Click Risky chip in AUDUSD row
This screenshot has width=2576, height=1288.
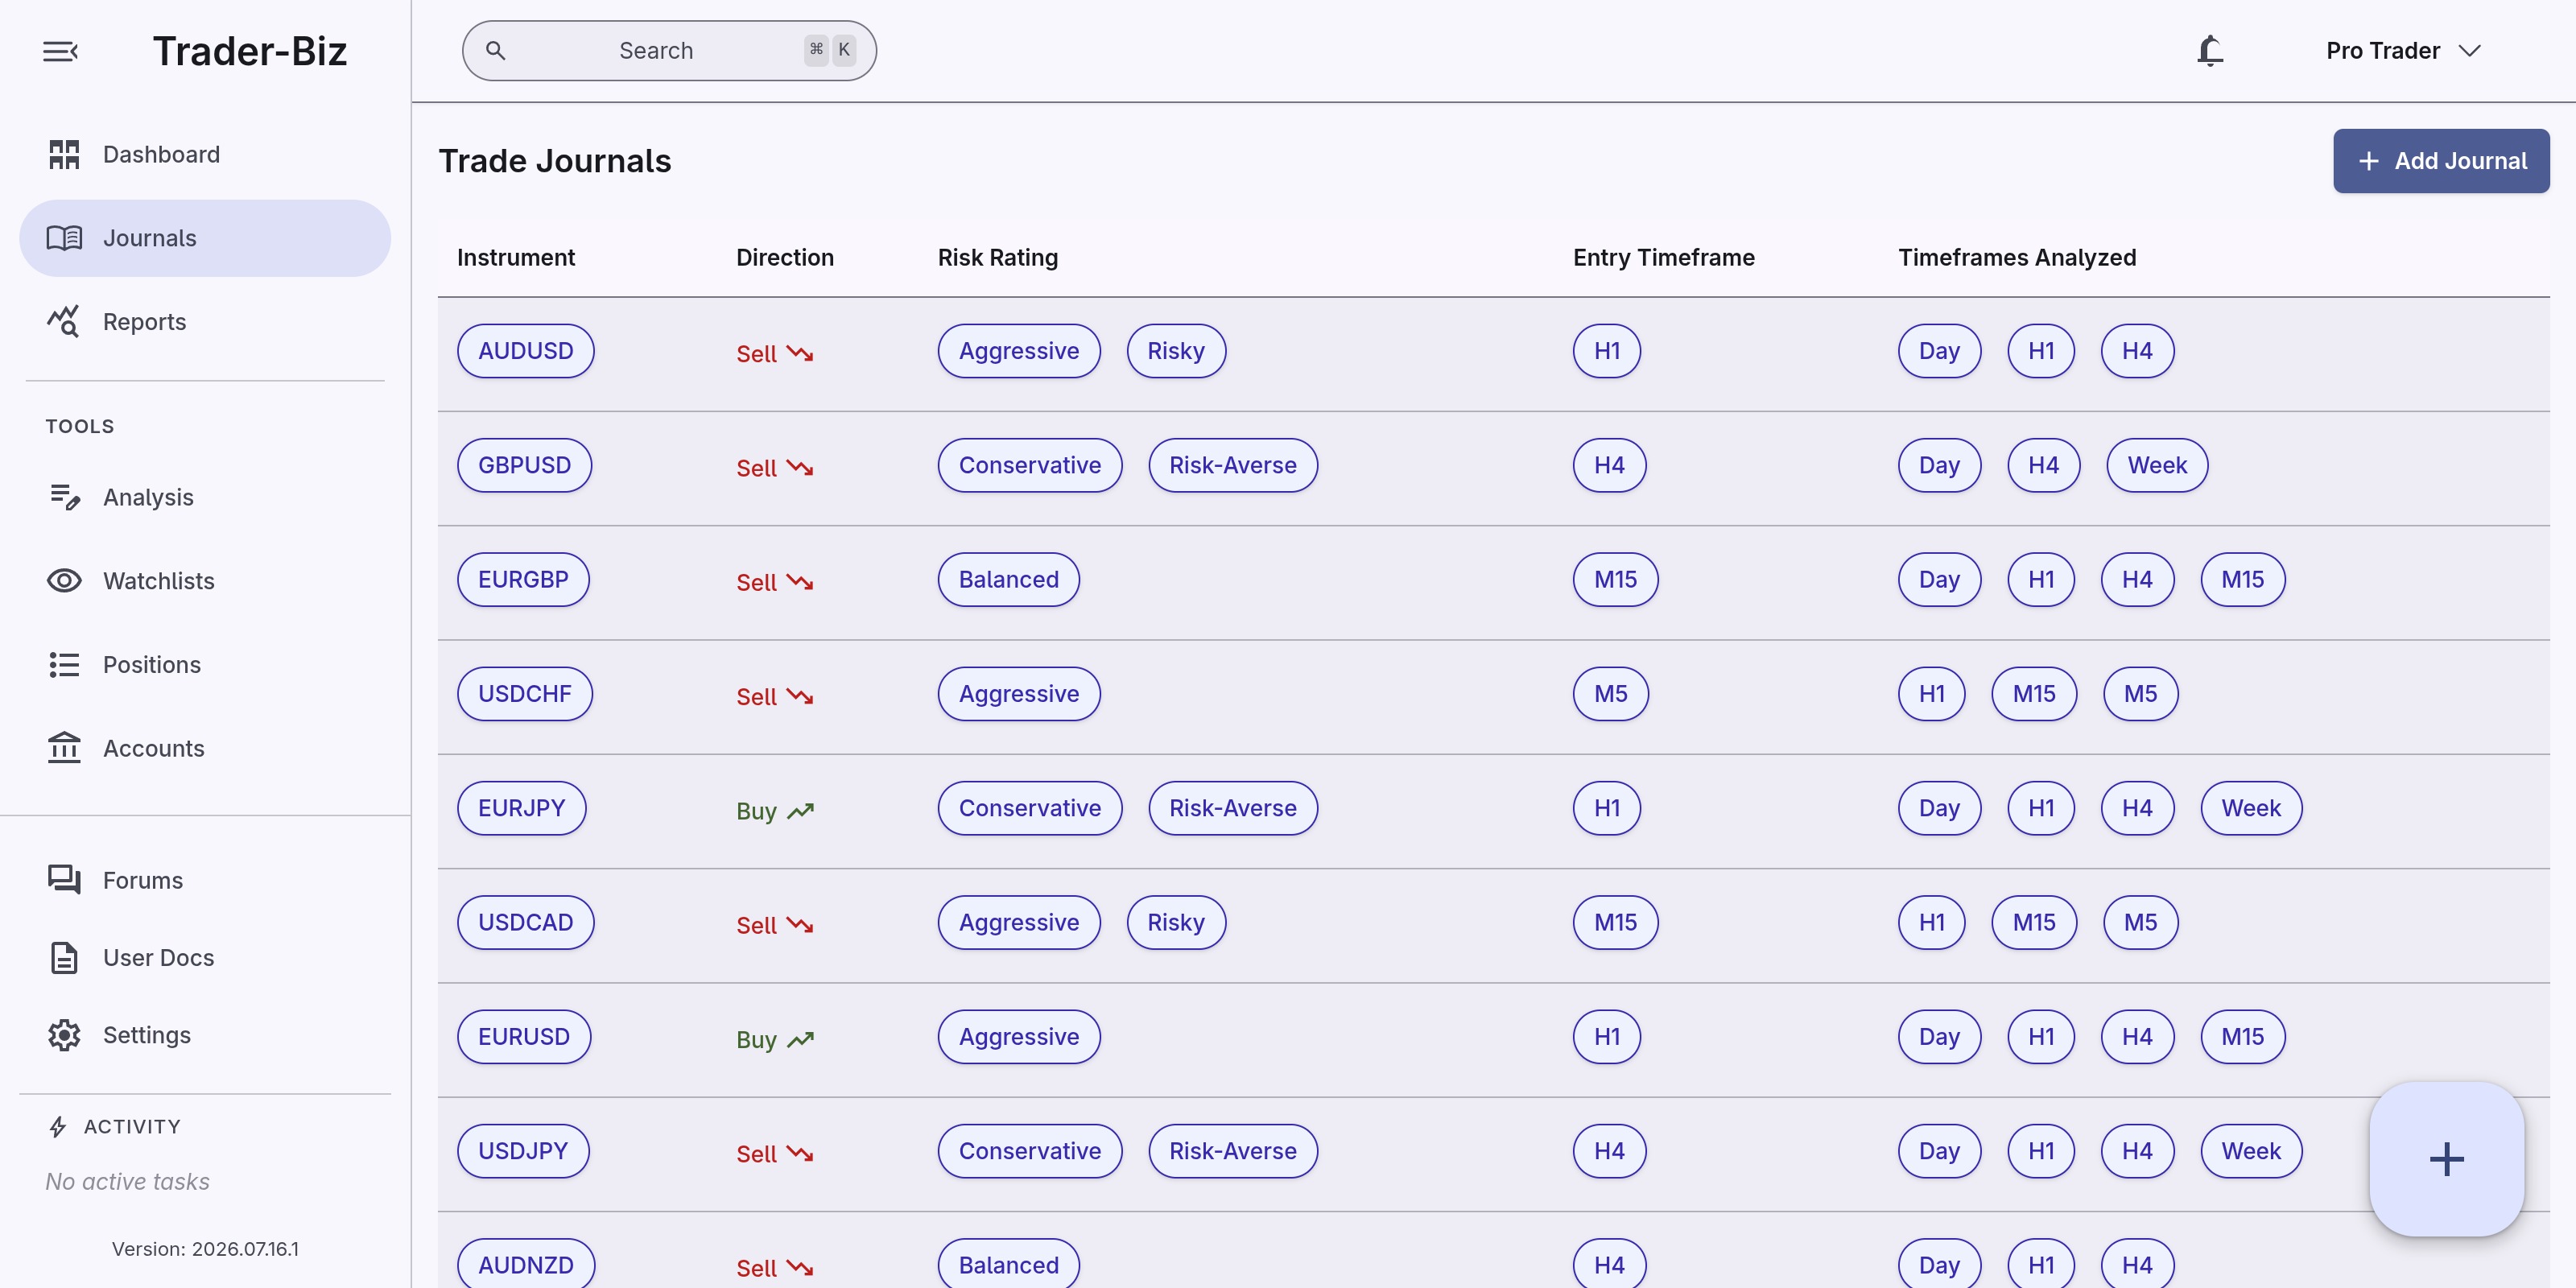pos(1176,351)
